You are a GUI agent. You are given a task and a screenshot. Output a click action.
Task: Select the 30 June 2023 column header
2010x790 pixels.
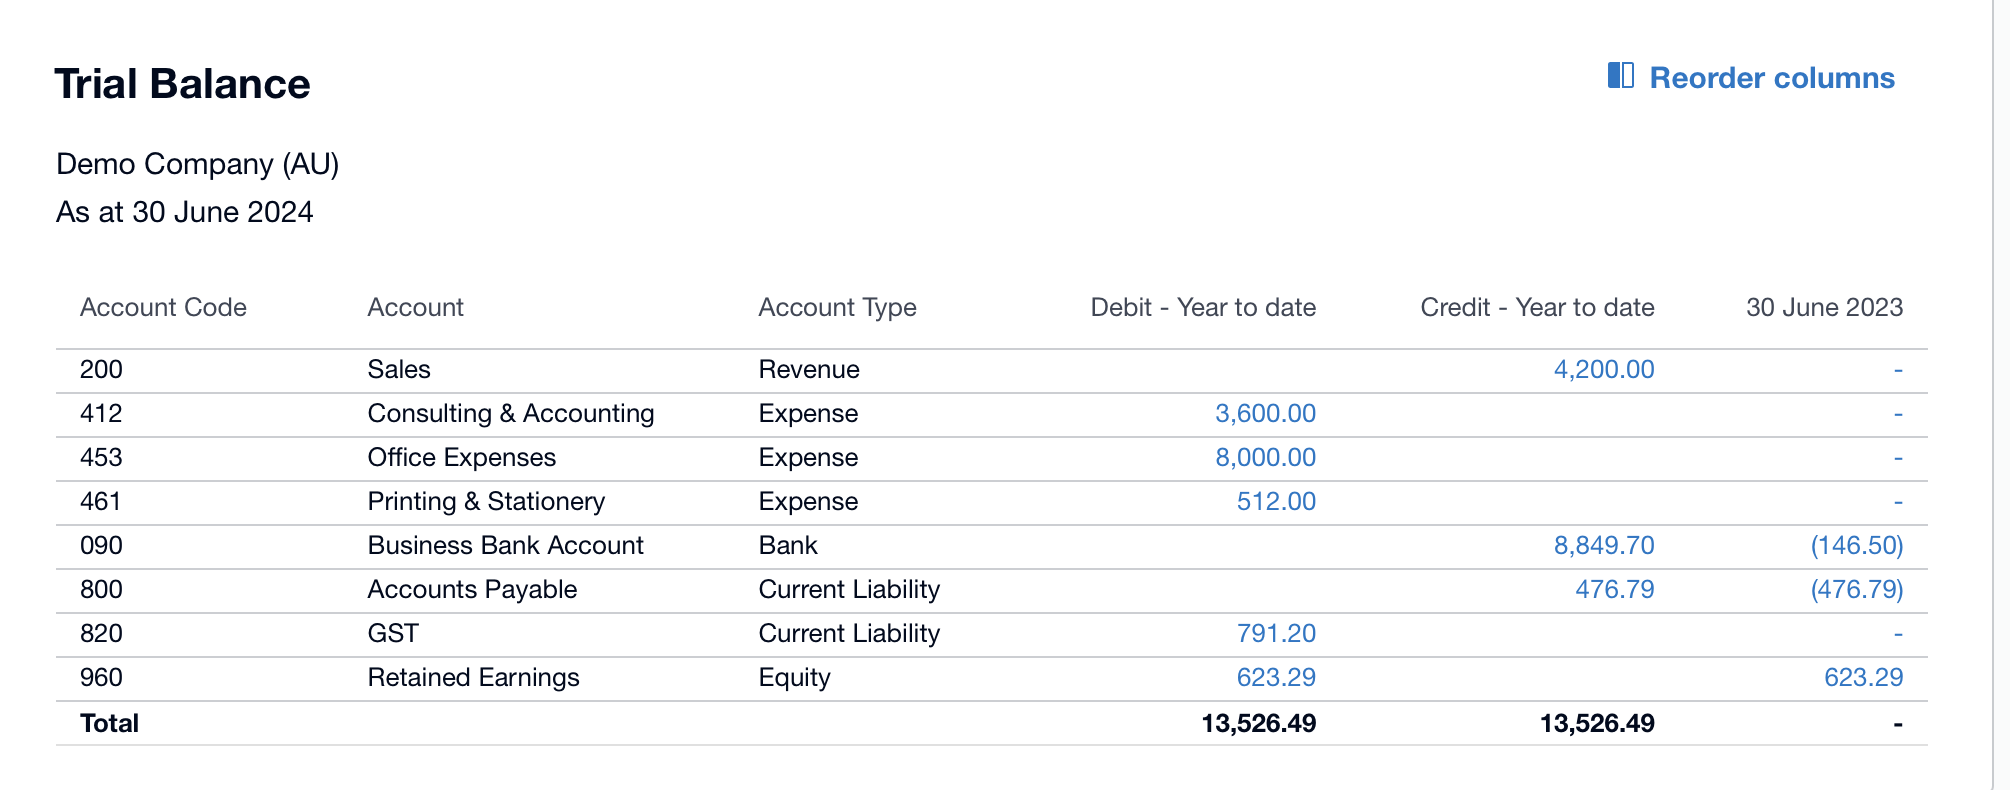tap(1824, 307)
